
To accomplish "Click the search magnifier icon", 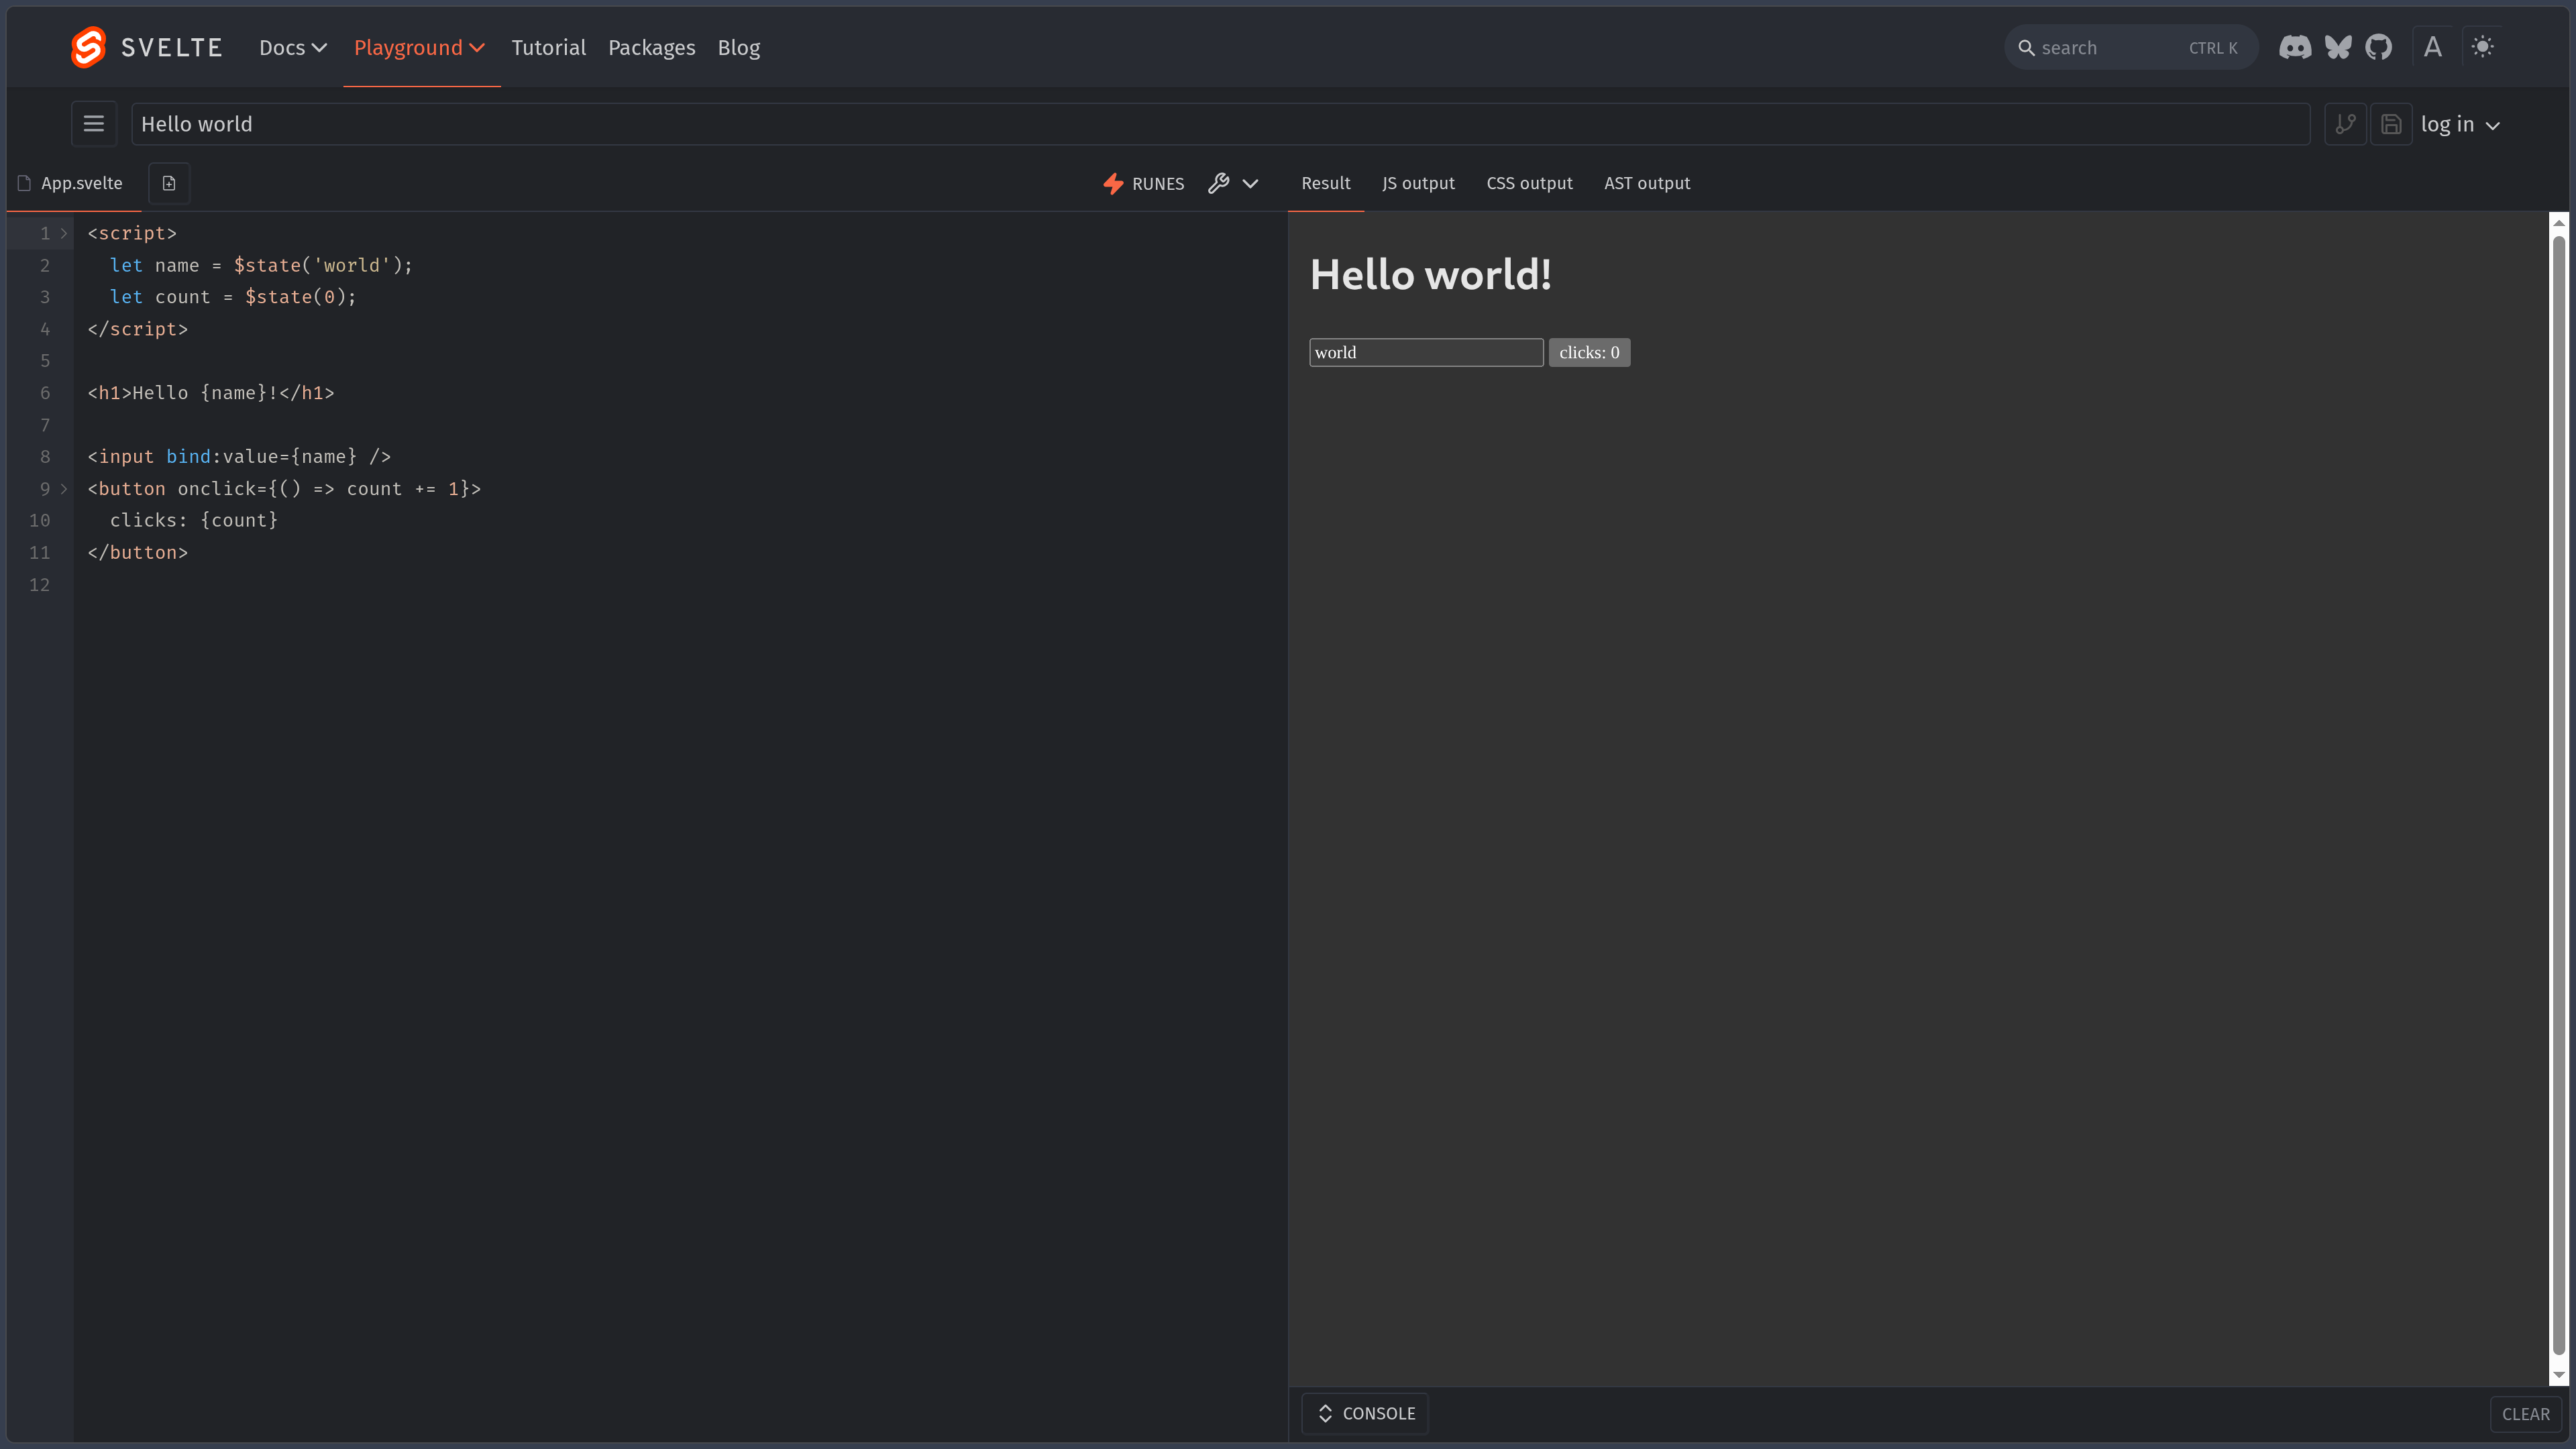I will point(2026,48).
